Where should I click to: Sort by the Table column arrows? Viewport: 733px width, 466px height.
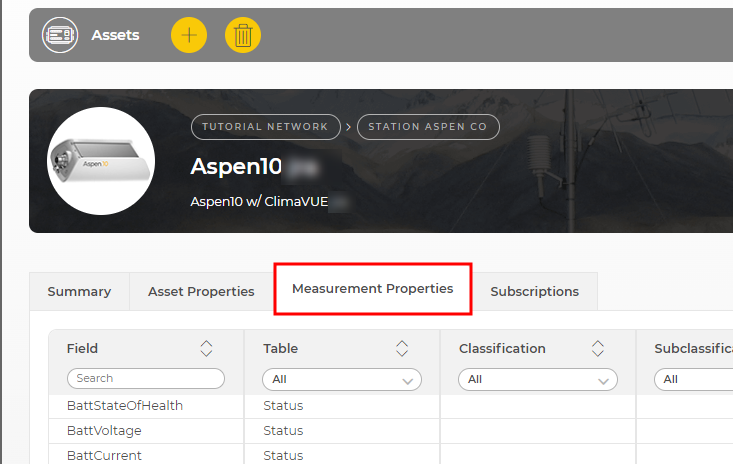point(402,349)
